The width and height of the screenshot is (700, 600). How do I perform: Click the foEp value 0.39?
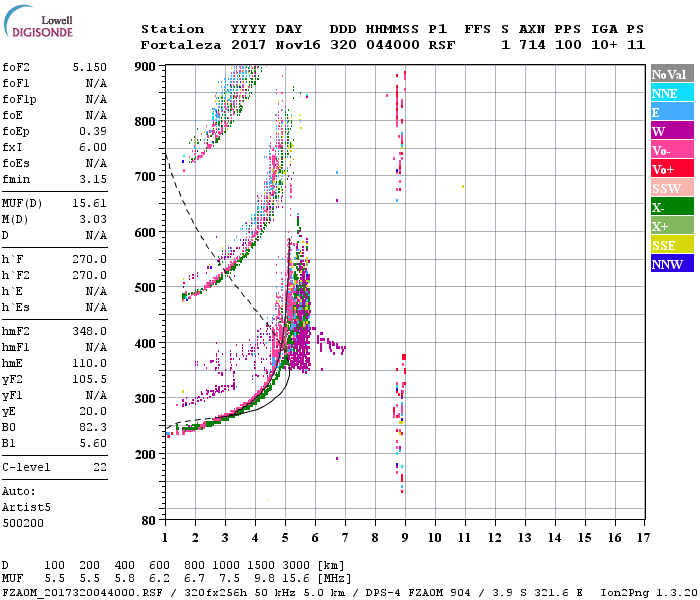pyautogui.click(x=93, y=131)
